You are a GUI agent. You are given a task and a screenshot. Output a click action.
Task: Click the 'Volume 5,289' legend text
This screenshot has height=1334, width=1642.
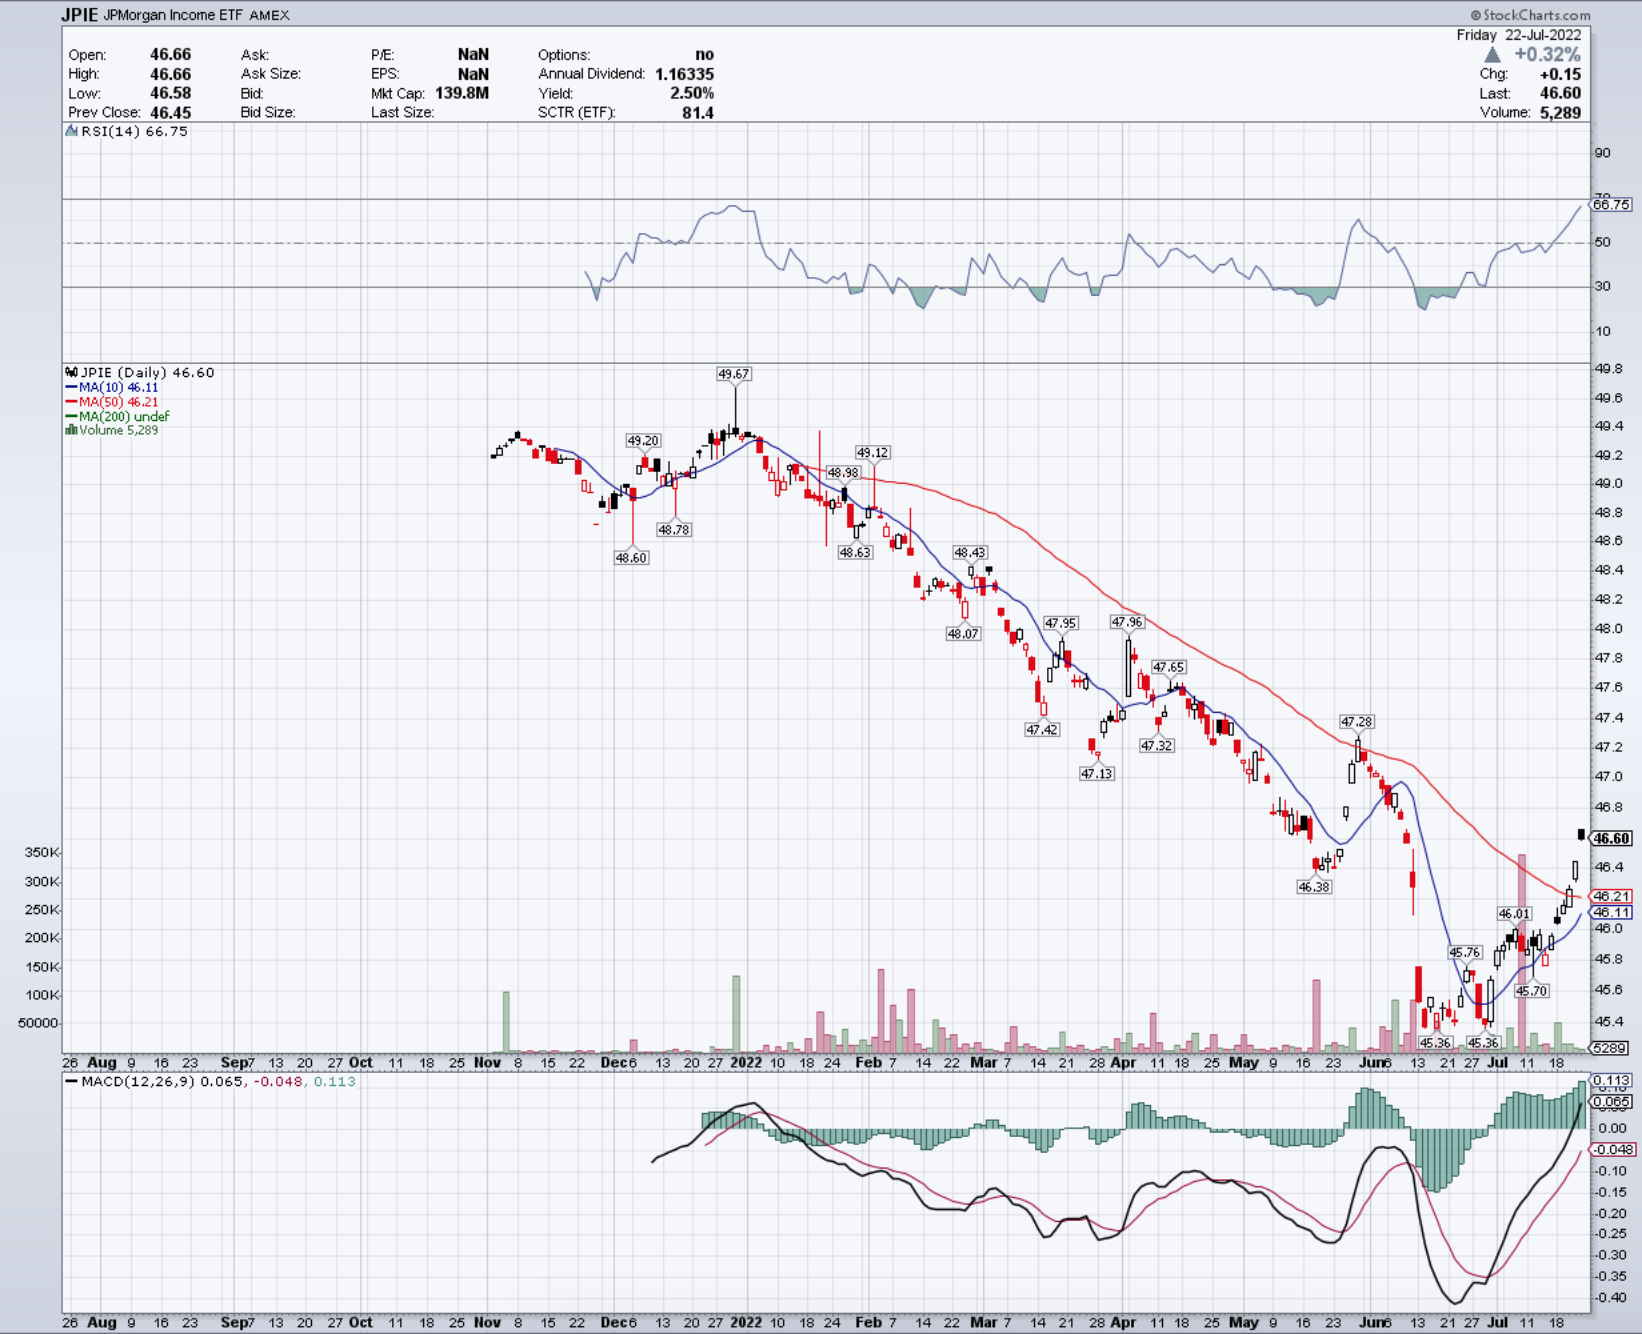(118, 430)
